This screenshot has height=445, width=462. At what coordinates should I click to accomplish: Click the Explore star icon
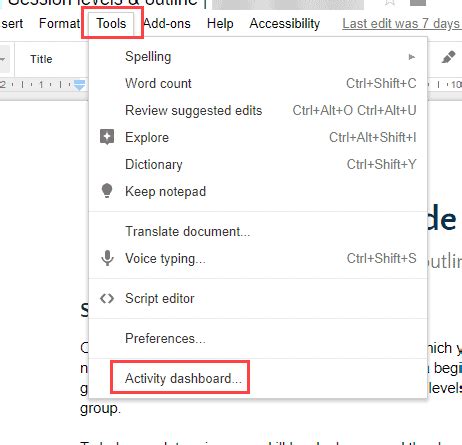pyautogui.click(x=107, y=137)
